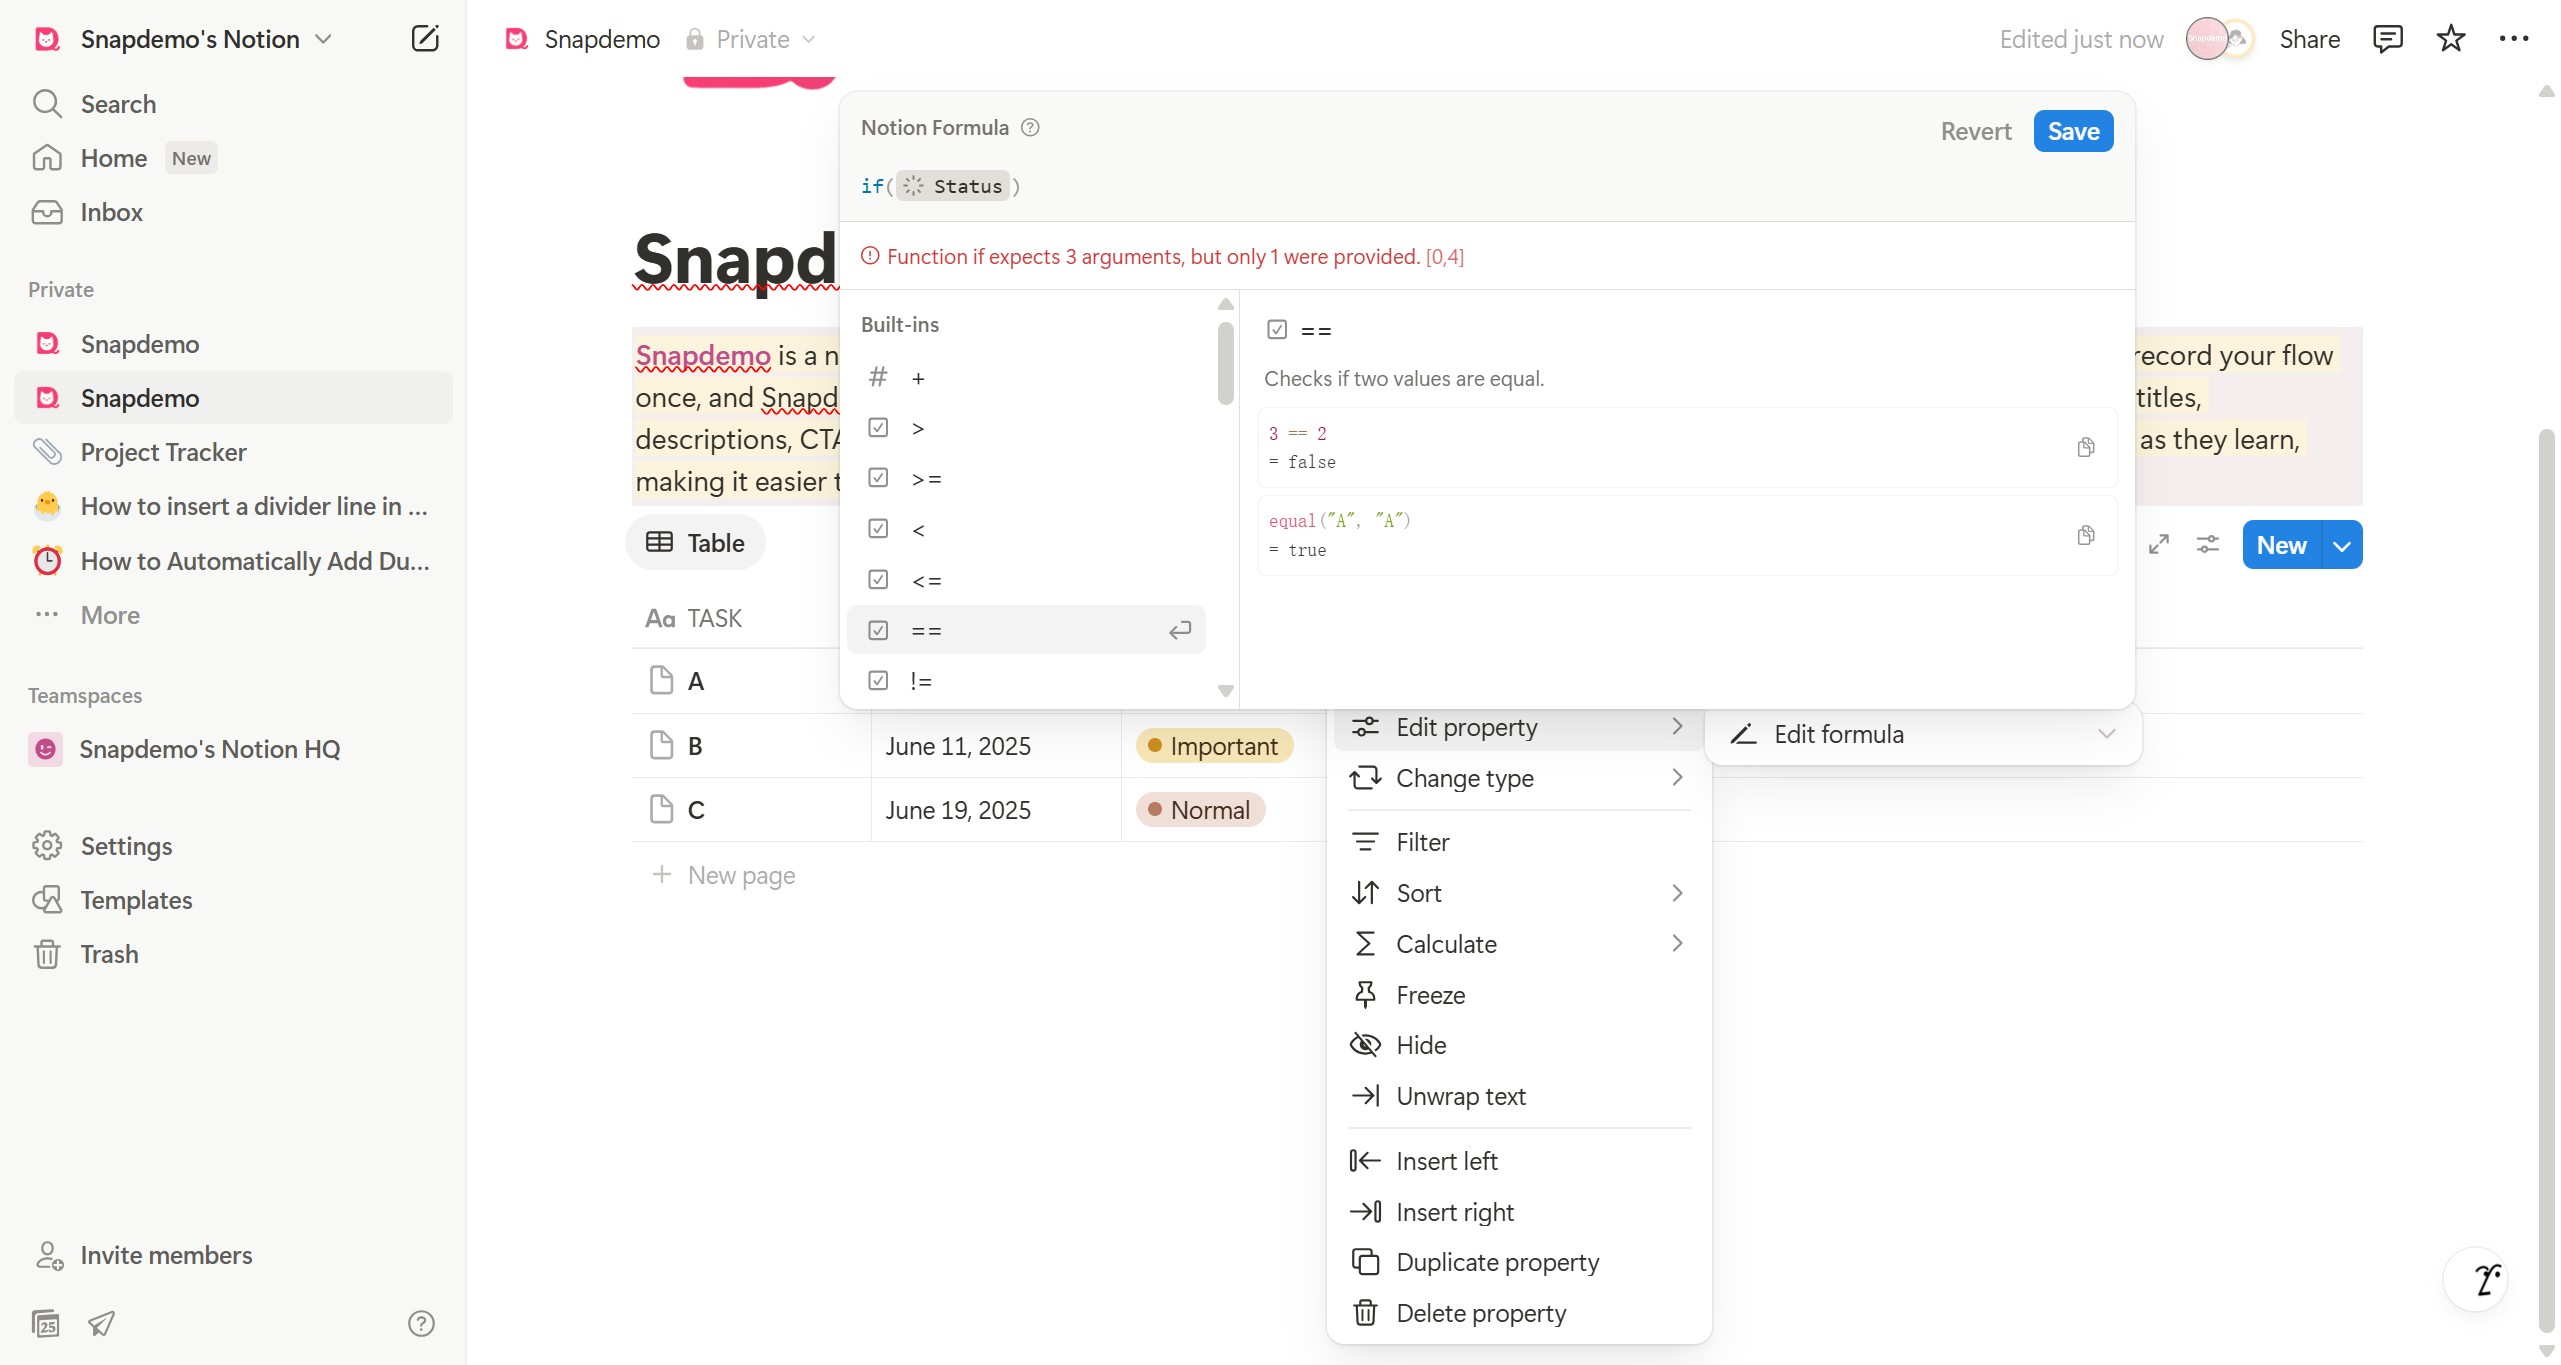The height and width of the screenshot is (1365, 2561).
Task: Open the help button at sidebar bottom
Action: coord(421,1323)
